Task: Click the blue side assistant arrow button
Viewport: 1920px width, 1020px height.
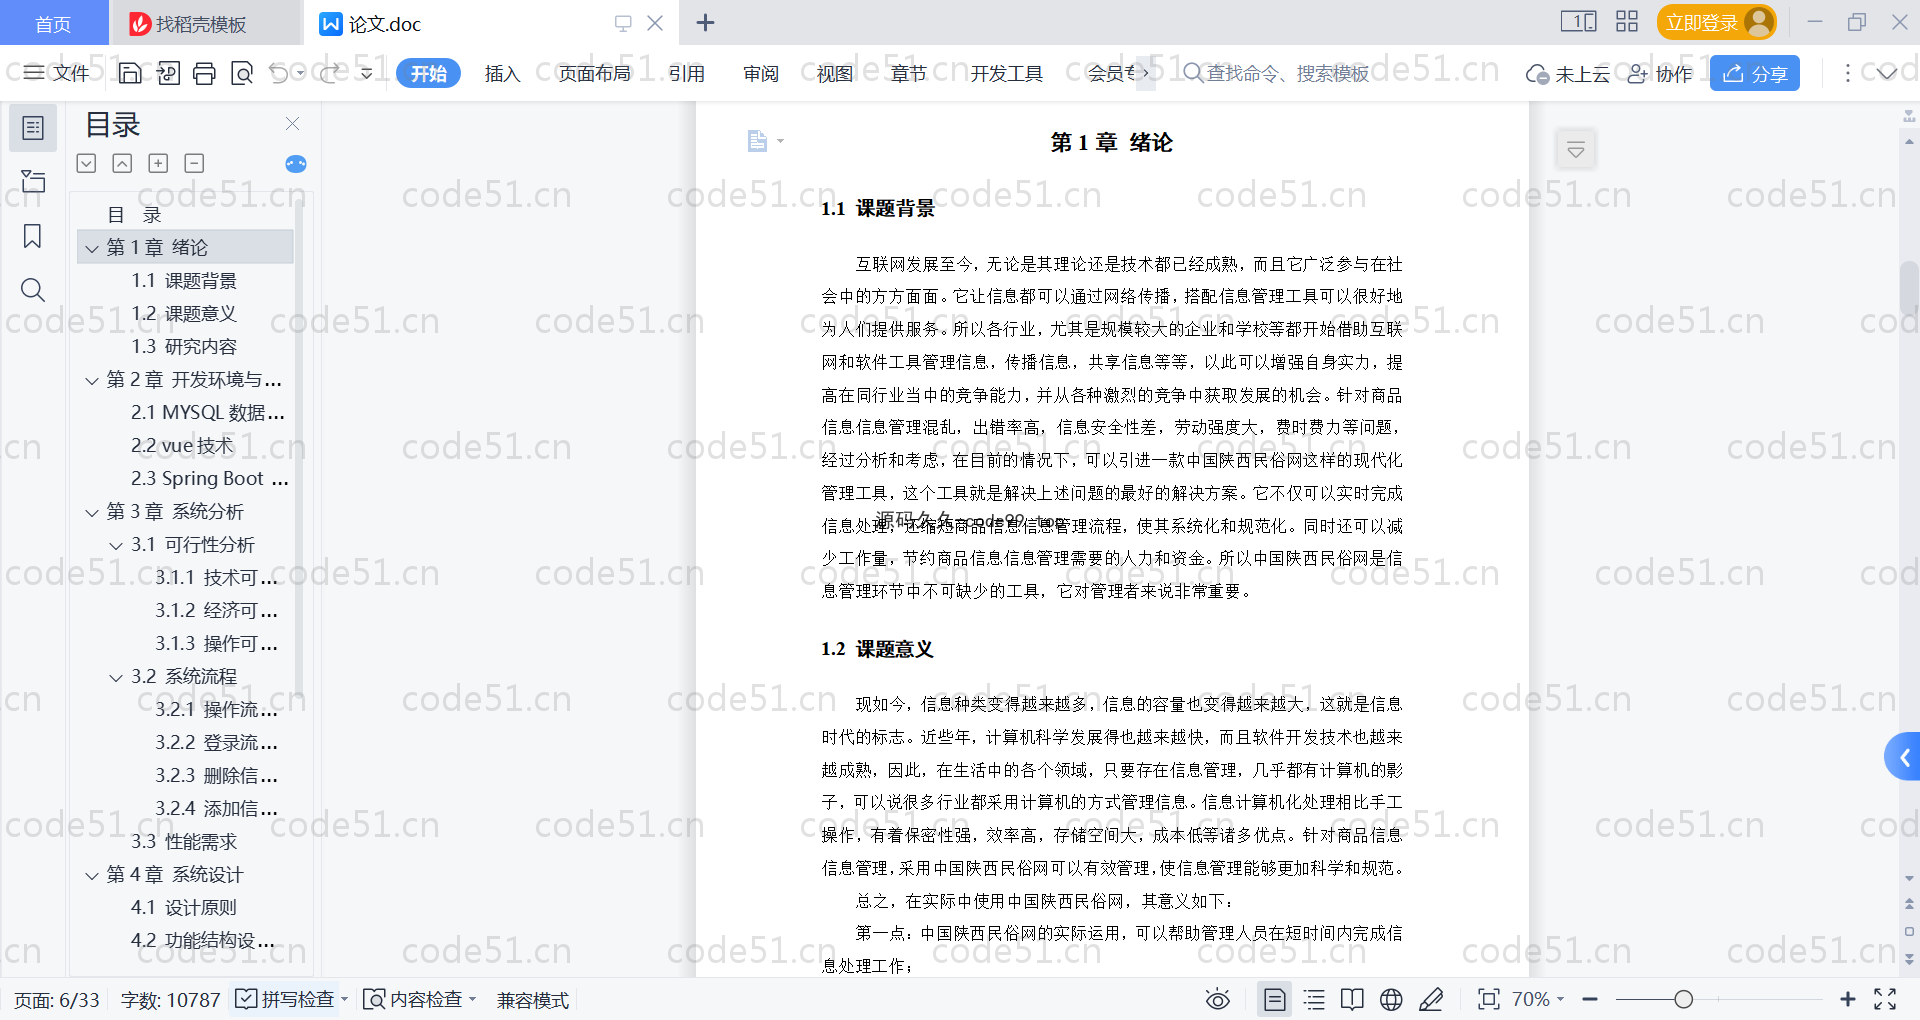Action: 1904,757
